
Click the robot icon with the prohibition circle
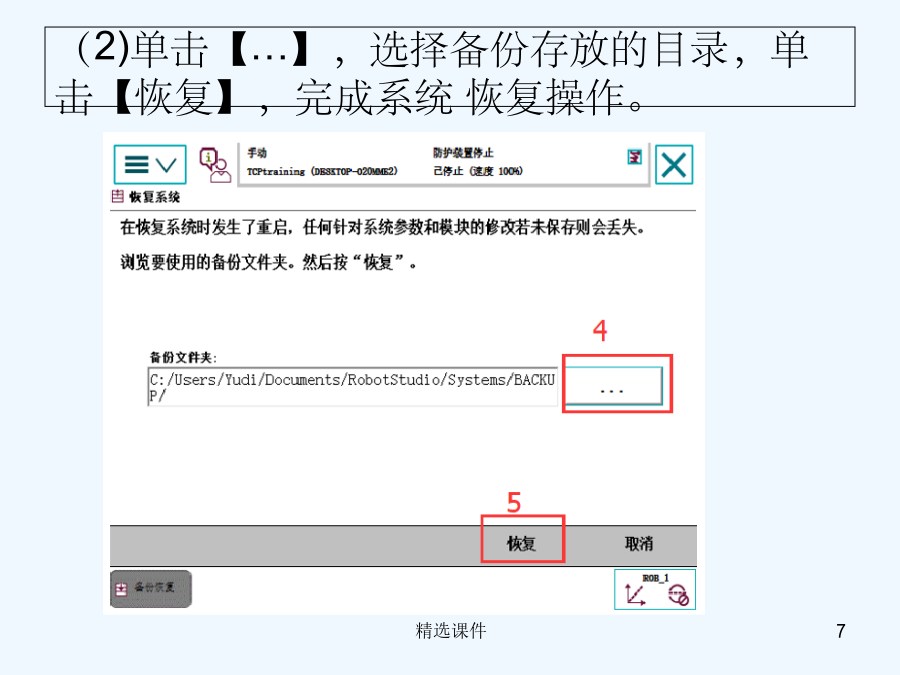click(678, 595)
